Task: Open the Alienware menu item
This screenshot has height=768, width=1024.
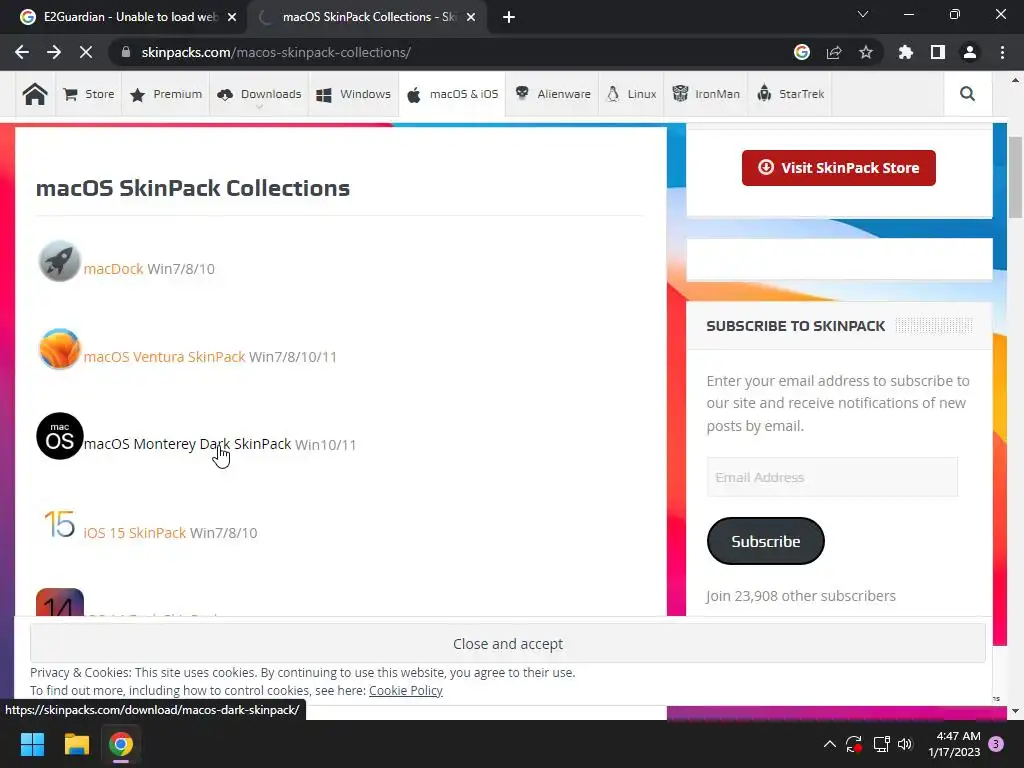Action: tap(552, 94)
